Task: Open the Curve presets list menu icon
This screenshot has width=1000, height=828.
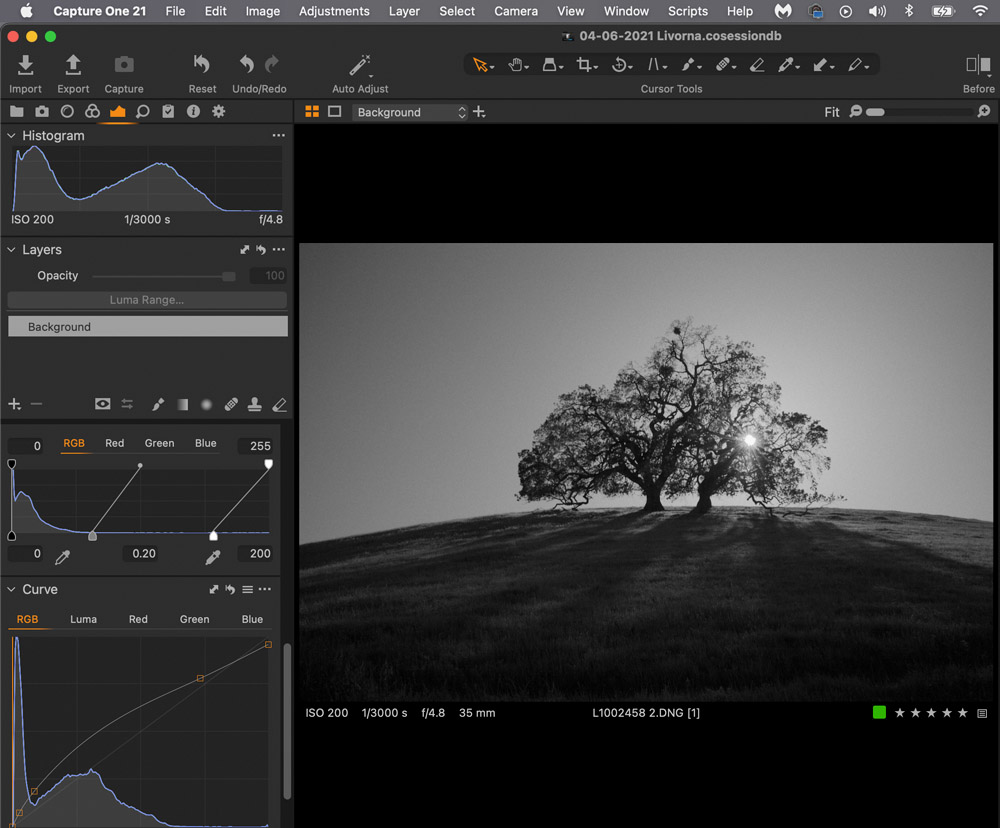Action: pos(247,589)
